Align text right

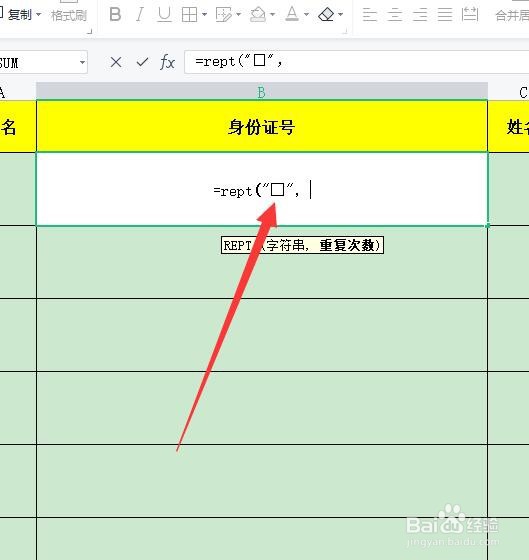(420, 15)
